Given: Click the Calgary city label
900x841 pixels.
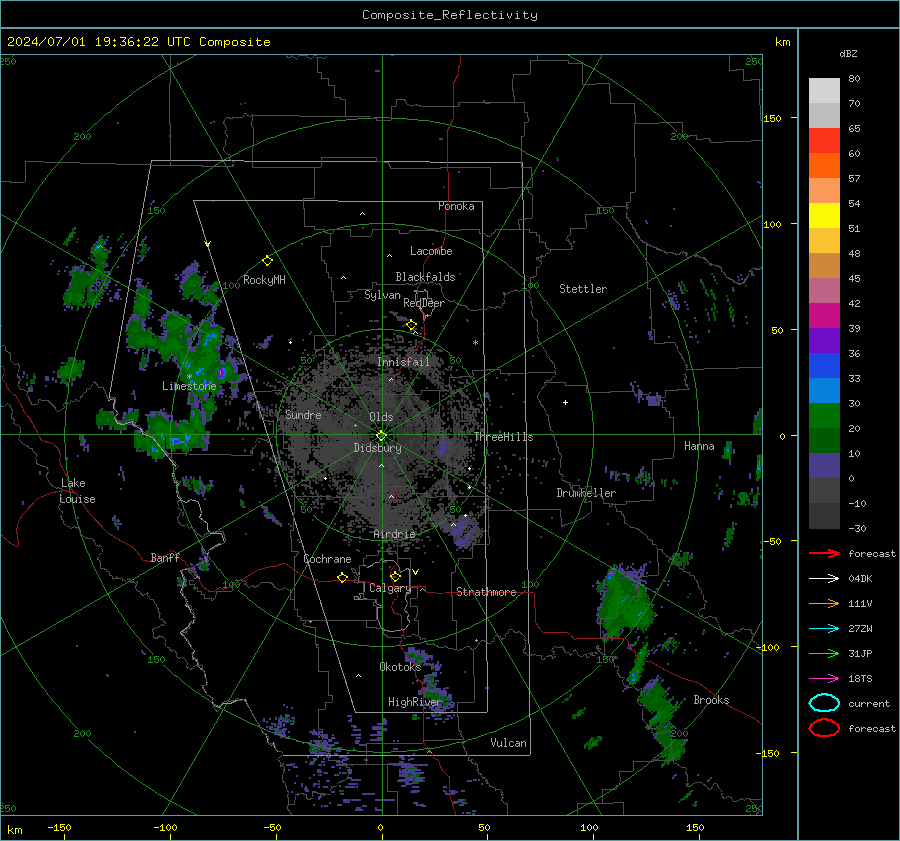Looking at the screenshot, I should coord(390,588).
